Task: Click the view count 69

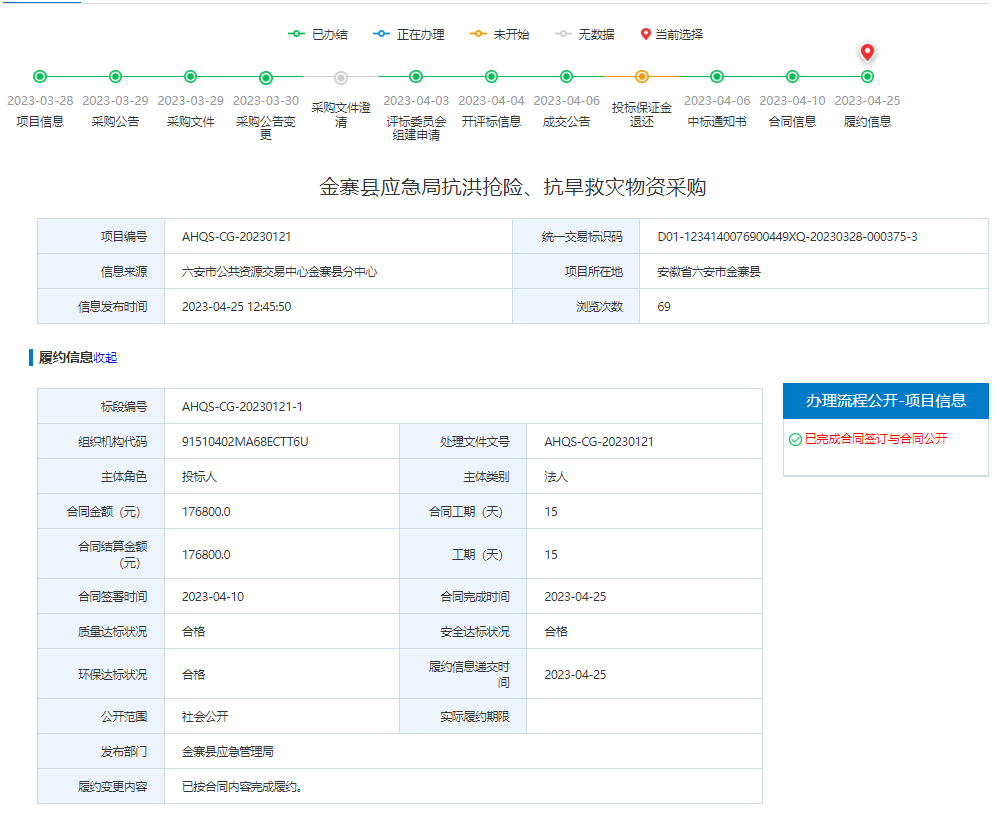Action: 664,307
